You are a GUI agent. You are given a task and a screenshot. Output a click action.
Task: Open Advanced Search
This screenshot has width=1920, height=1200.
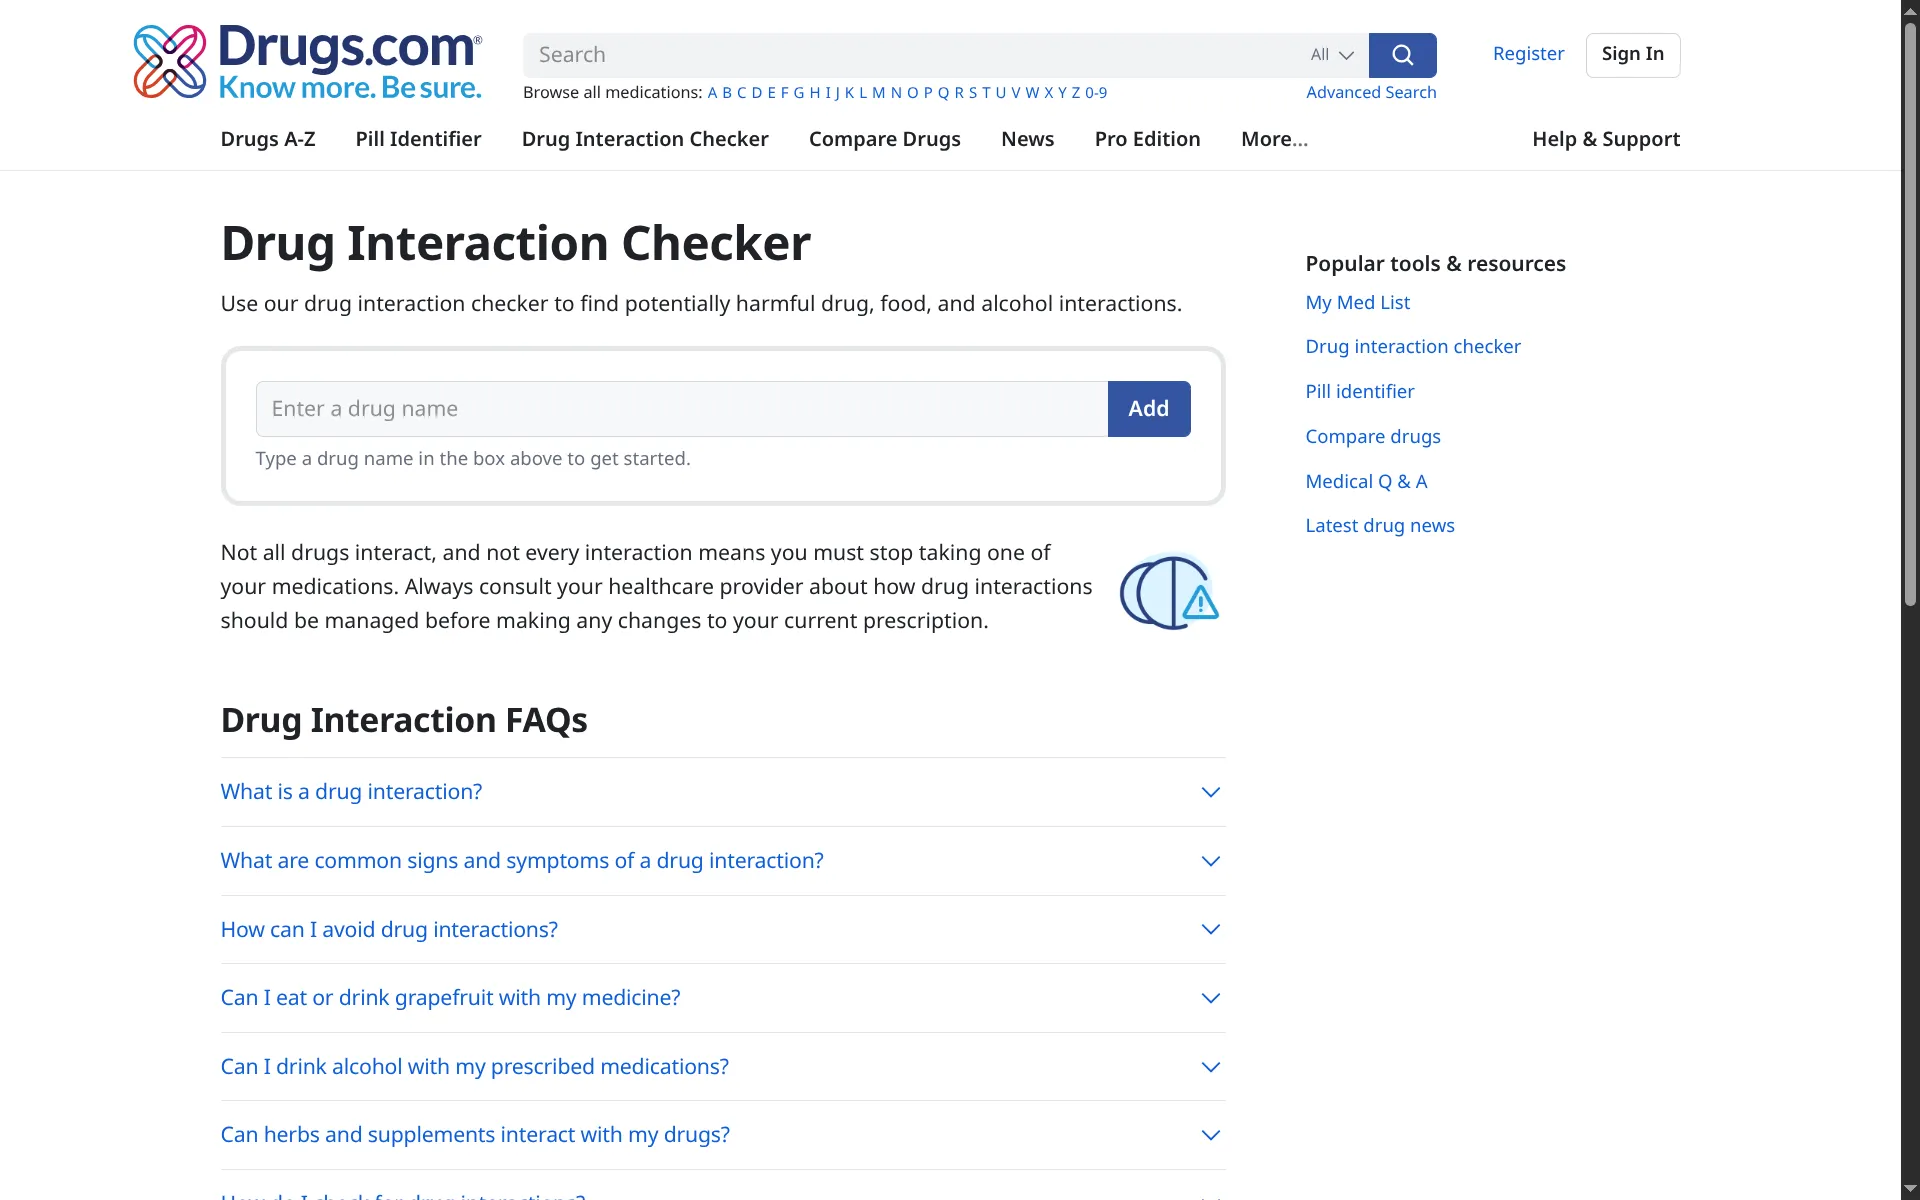point(1370,92)
